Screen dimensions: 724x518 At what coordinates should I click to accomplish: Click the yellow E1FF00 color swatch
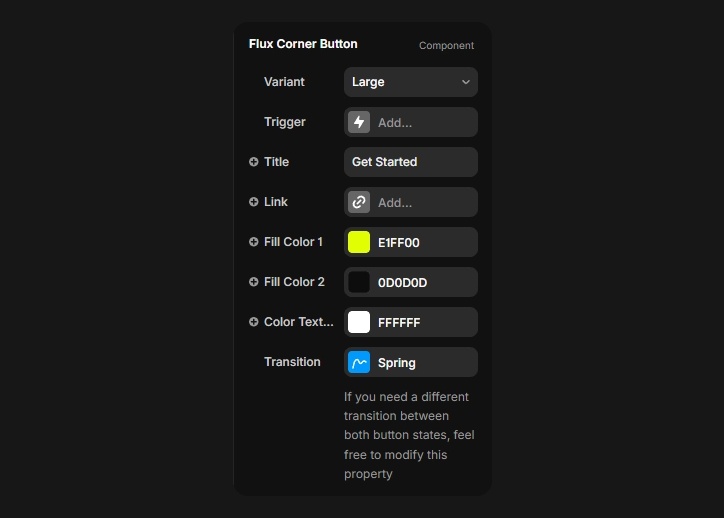coord(359,242)
